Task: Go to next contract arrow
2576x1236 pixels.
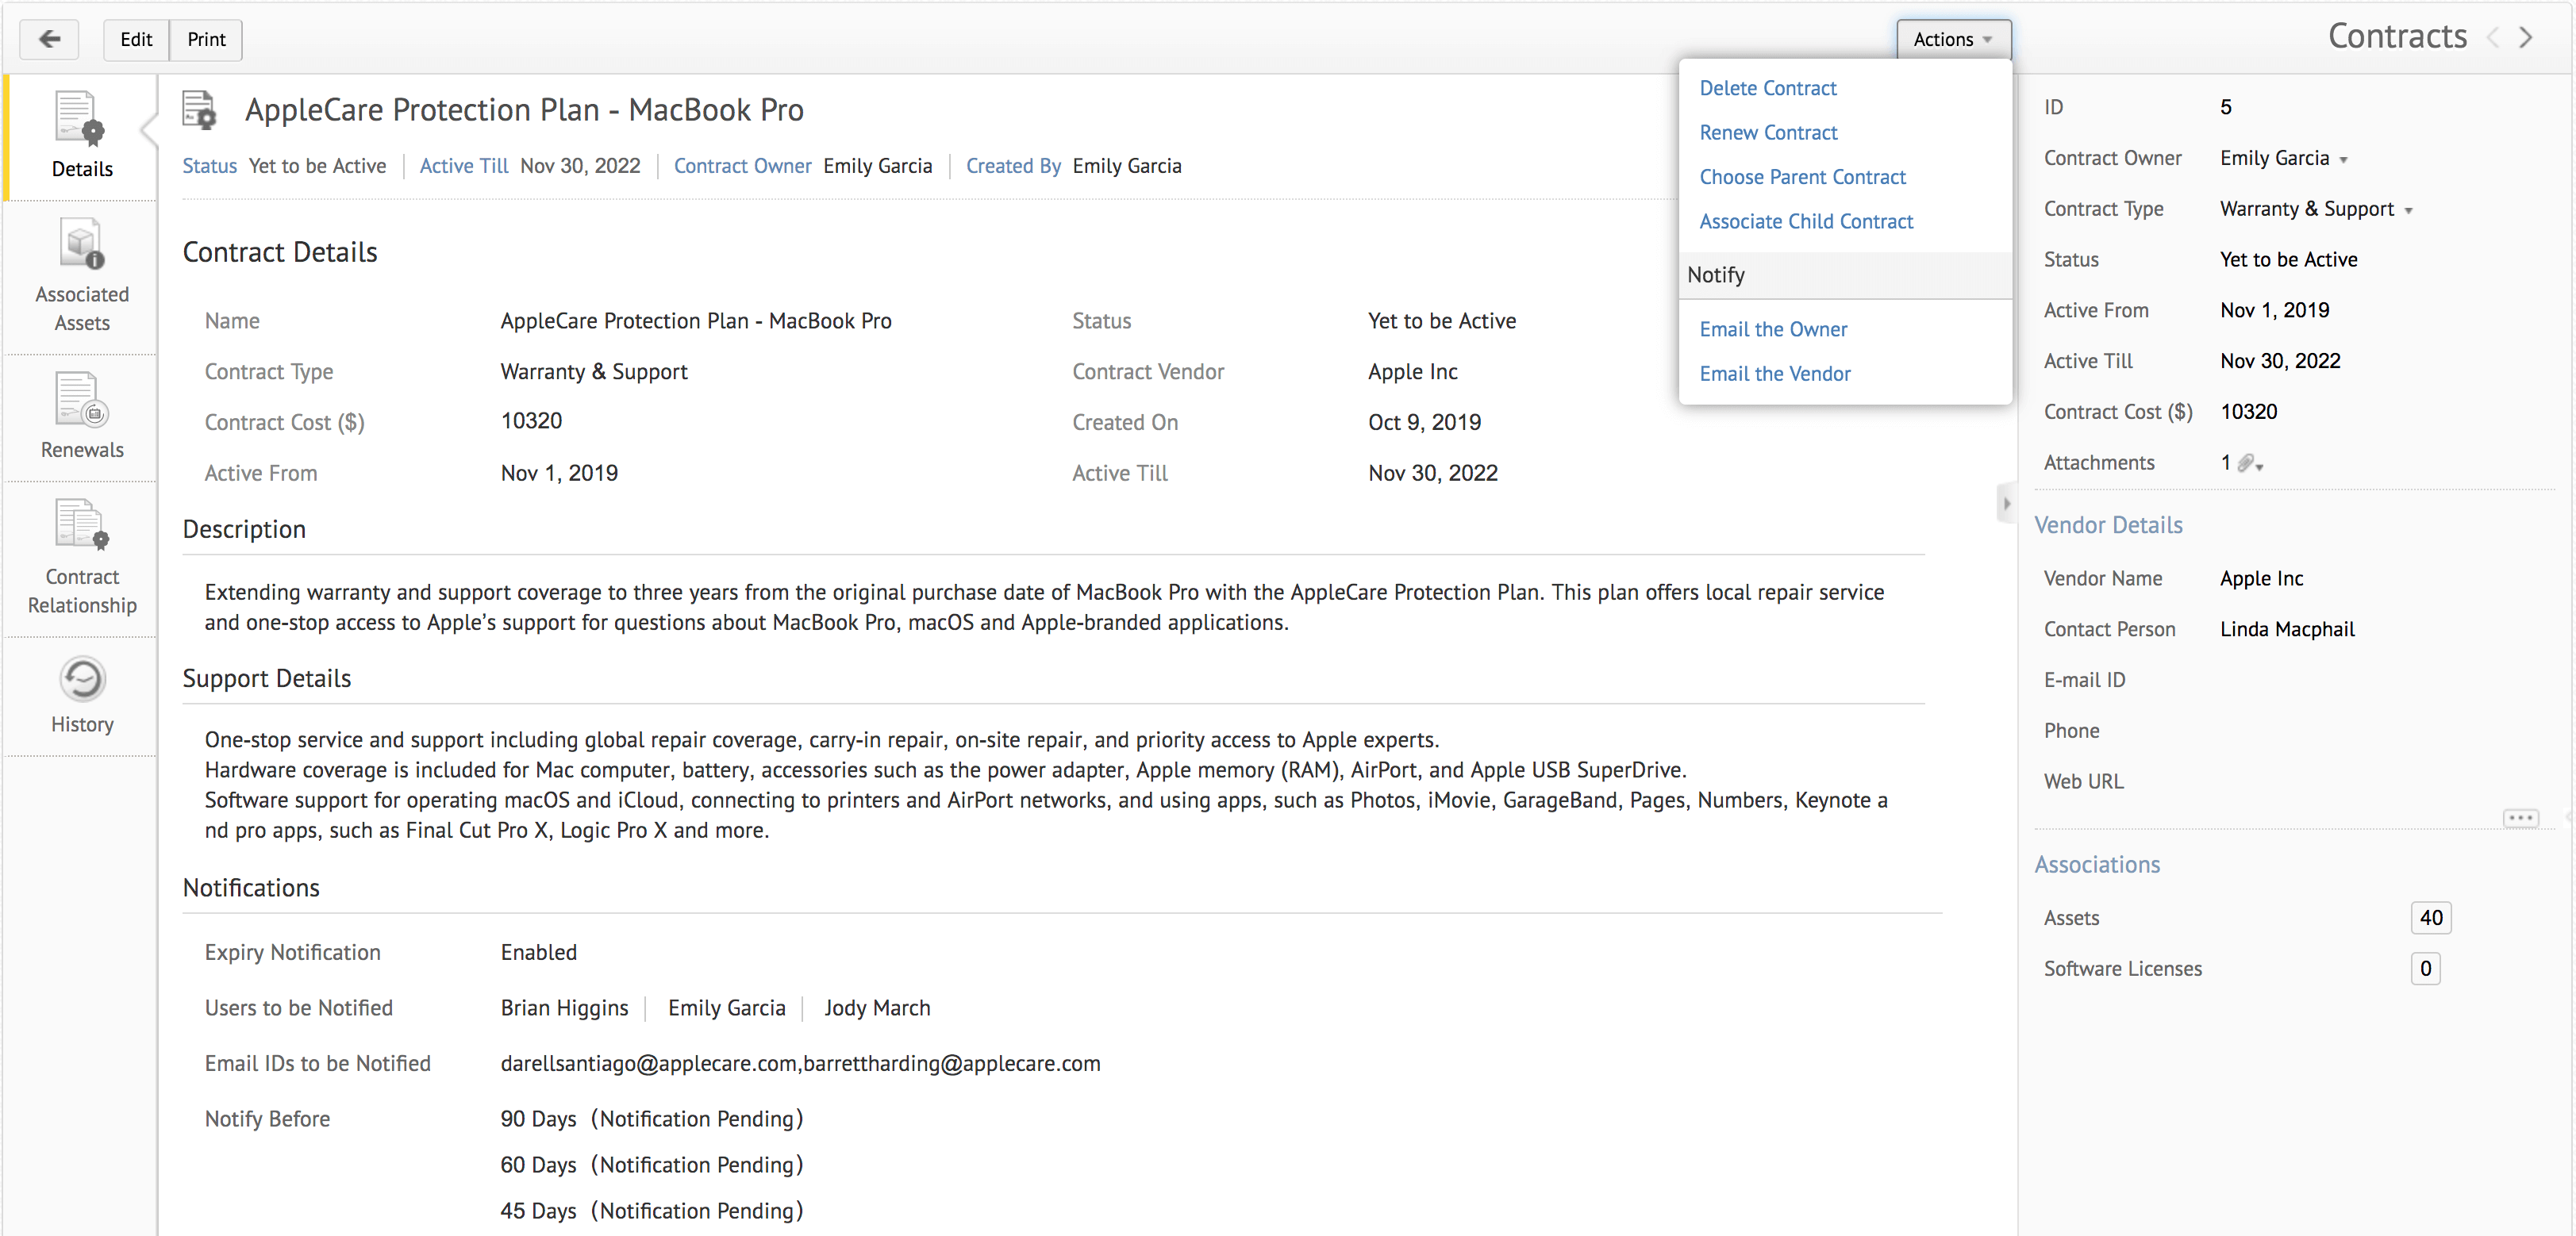Action: click(2527, 37)
